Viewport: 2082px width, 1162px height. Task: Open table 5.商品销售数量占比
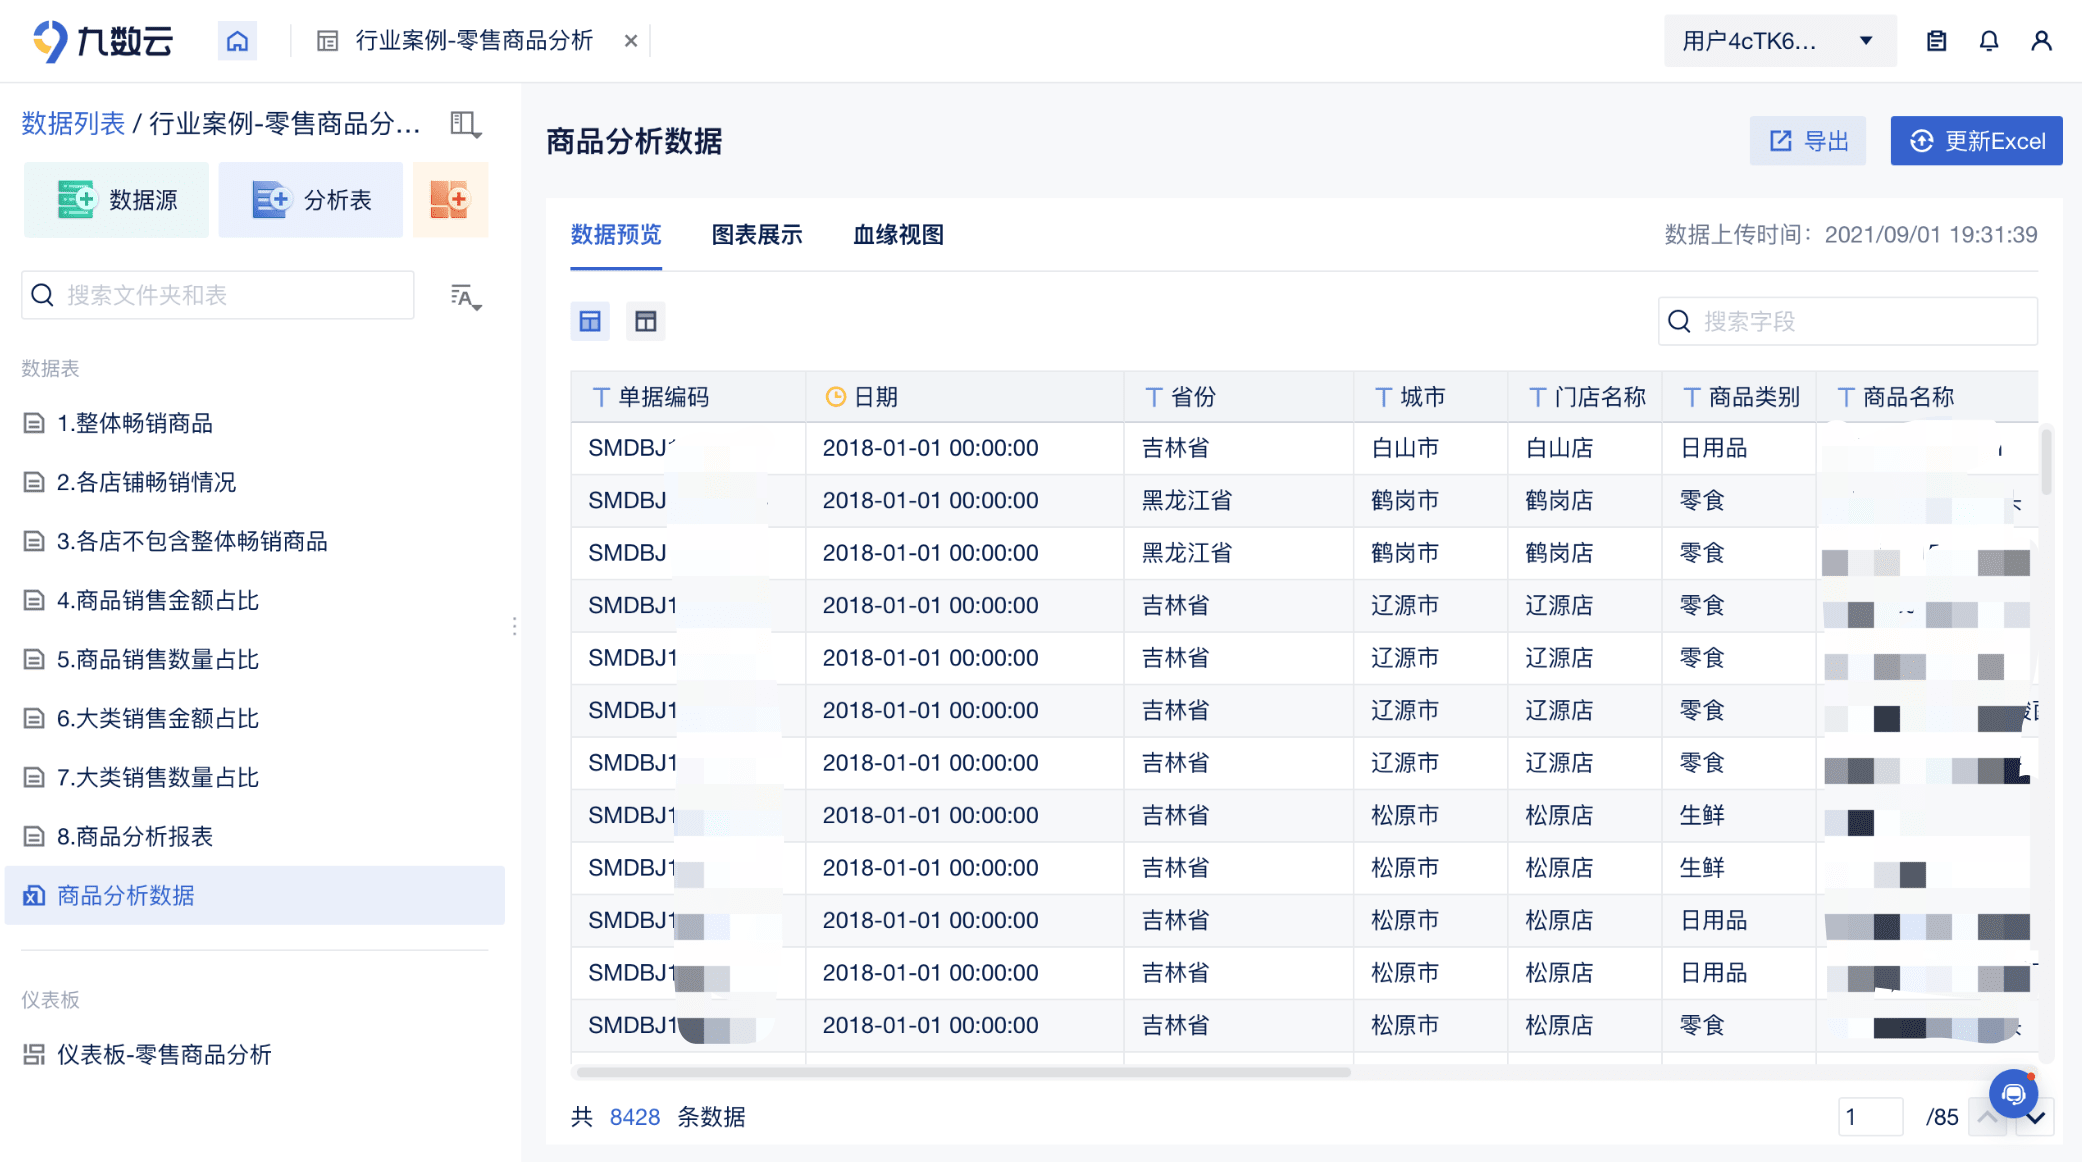pos(157,659)
